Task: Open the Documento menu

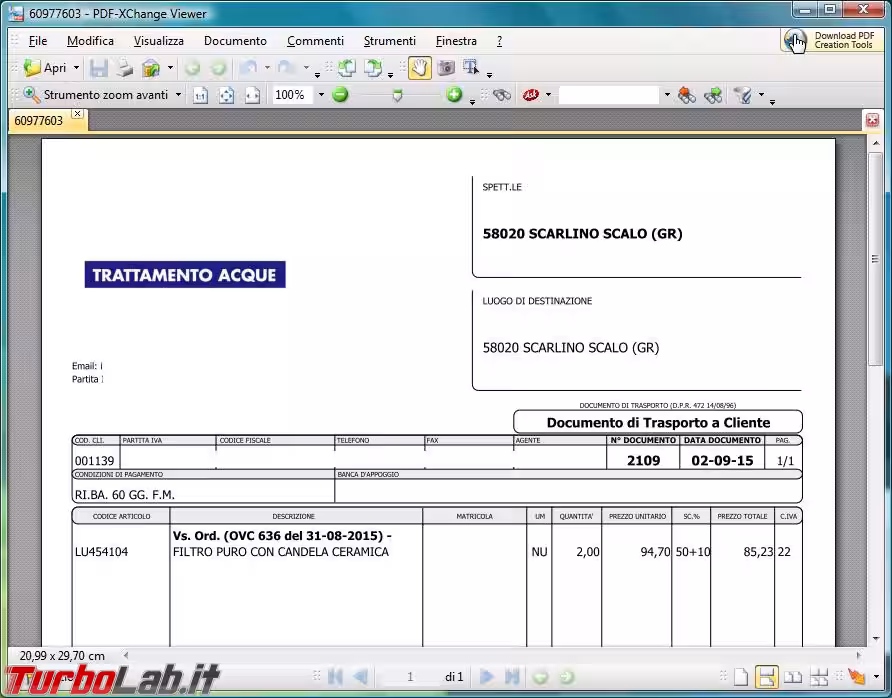Action: [235, 41]
